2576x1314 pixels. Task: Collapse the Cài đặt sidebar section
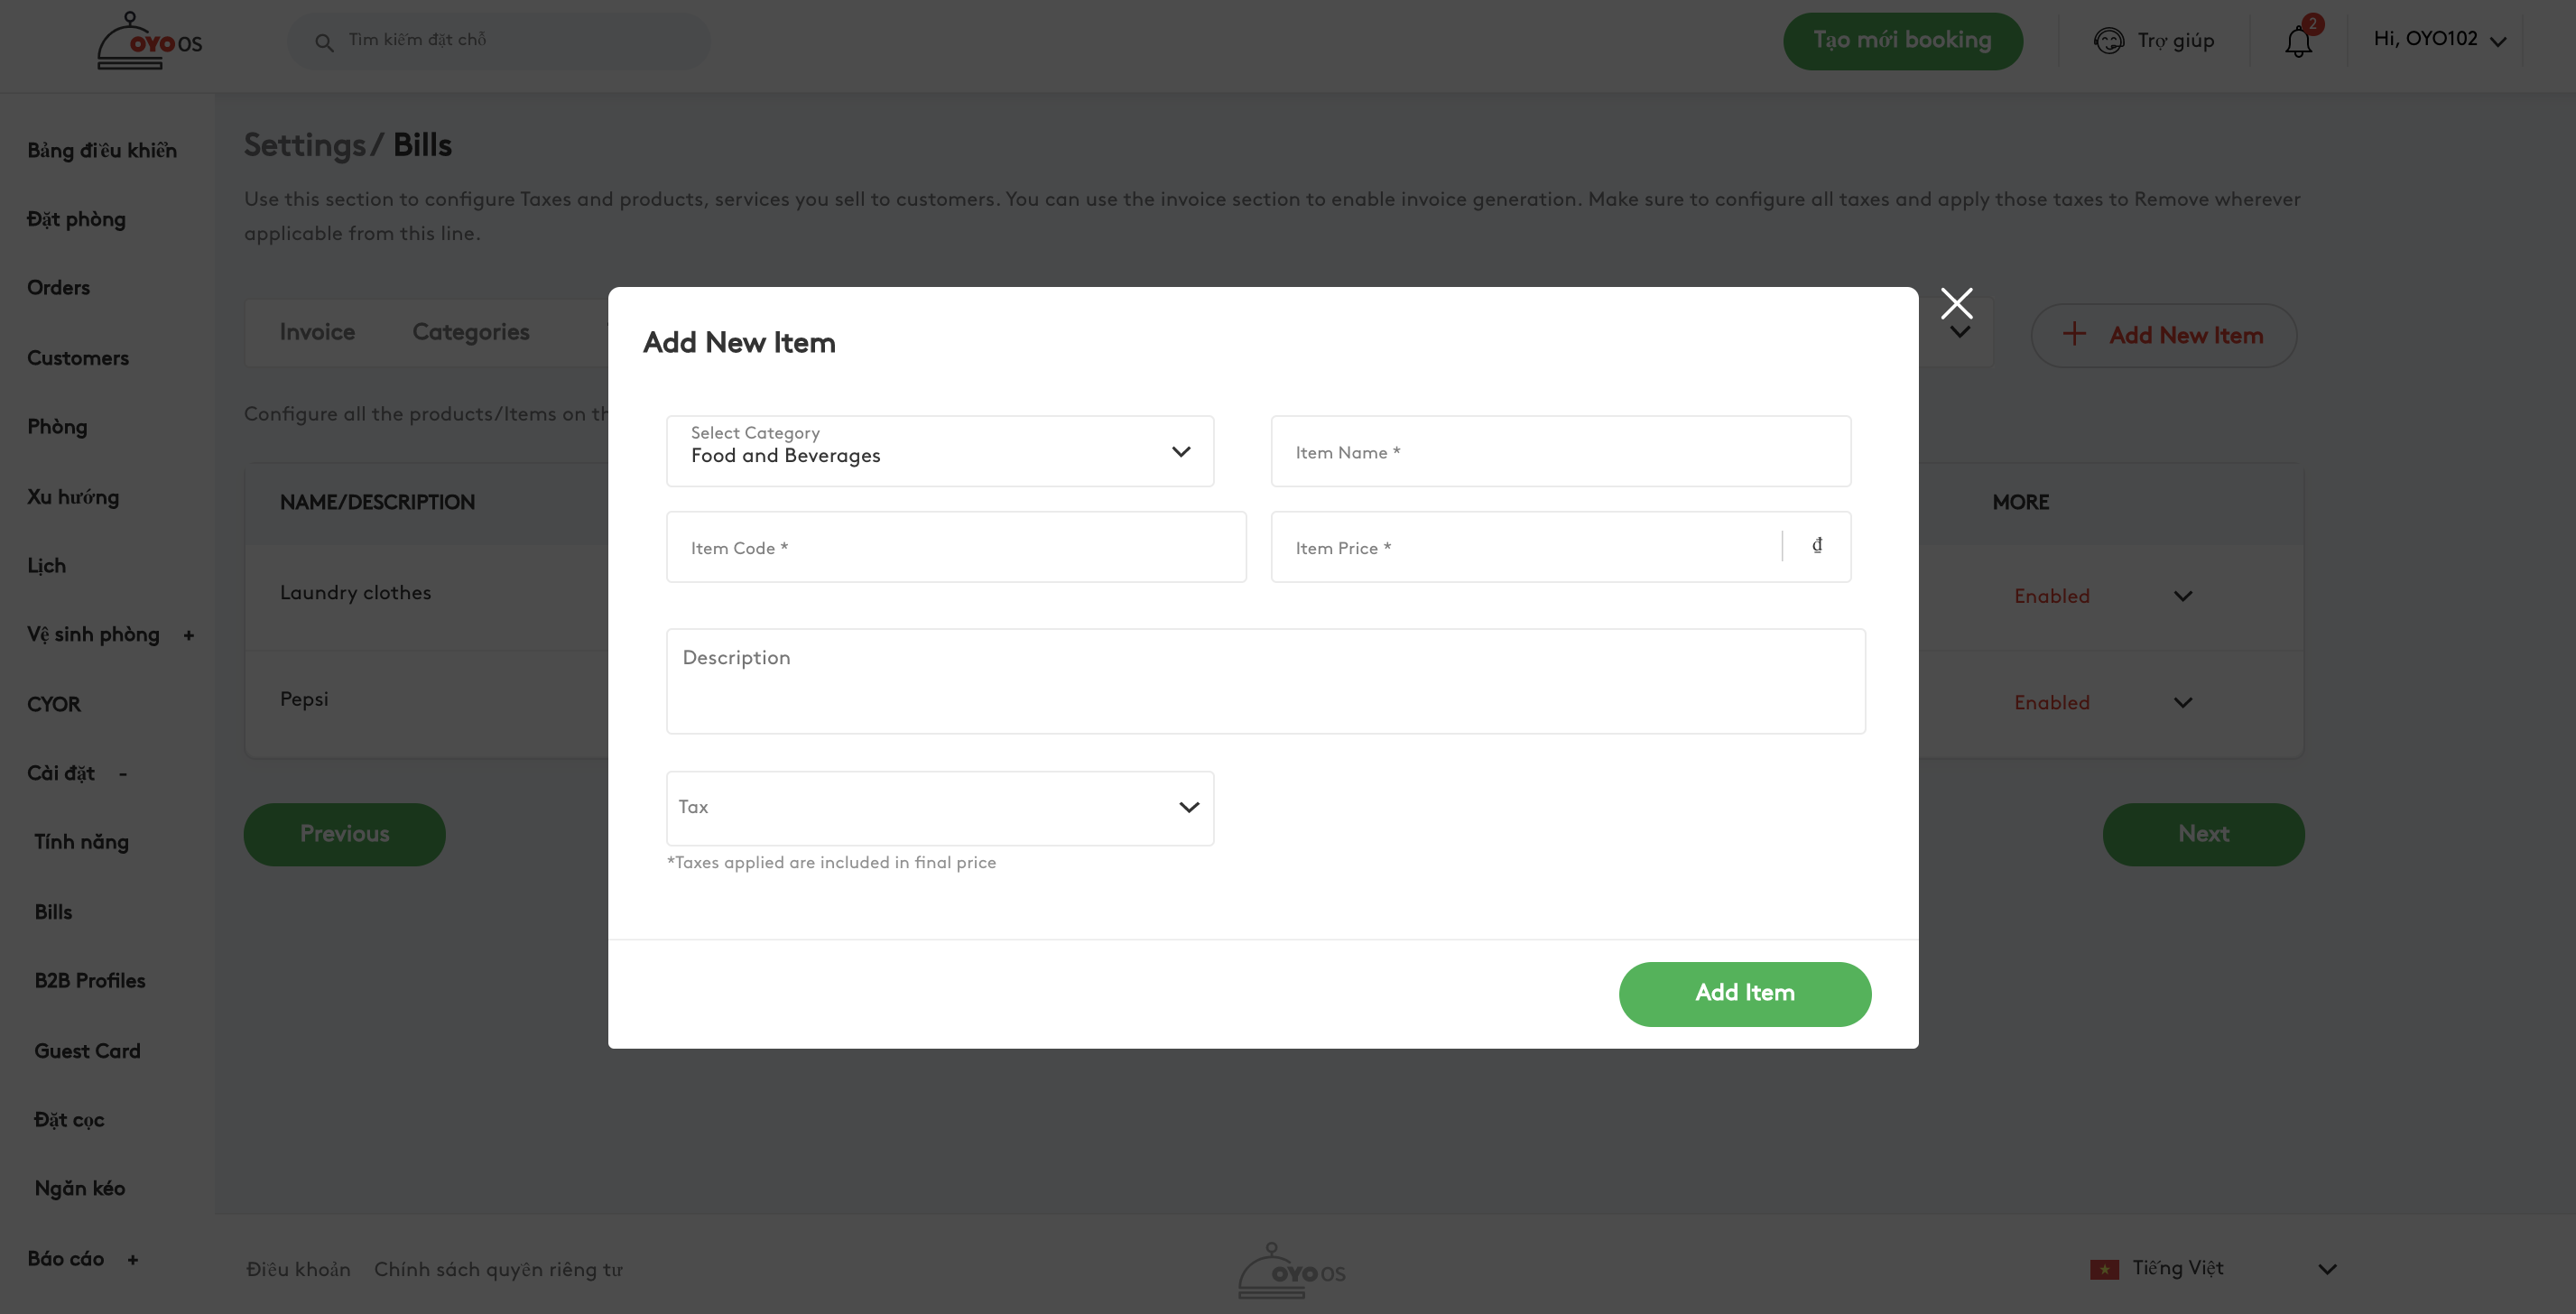tap(122, 773)
